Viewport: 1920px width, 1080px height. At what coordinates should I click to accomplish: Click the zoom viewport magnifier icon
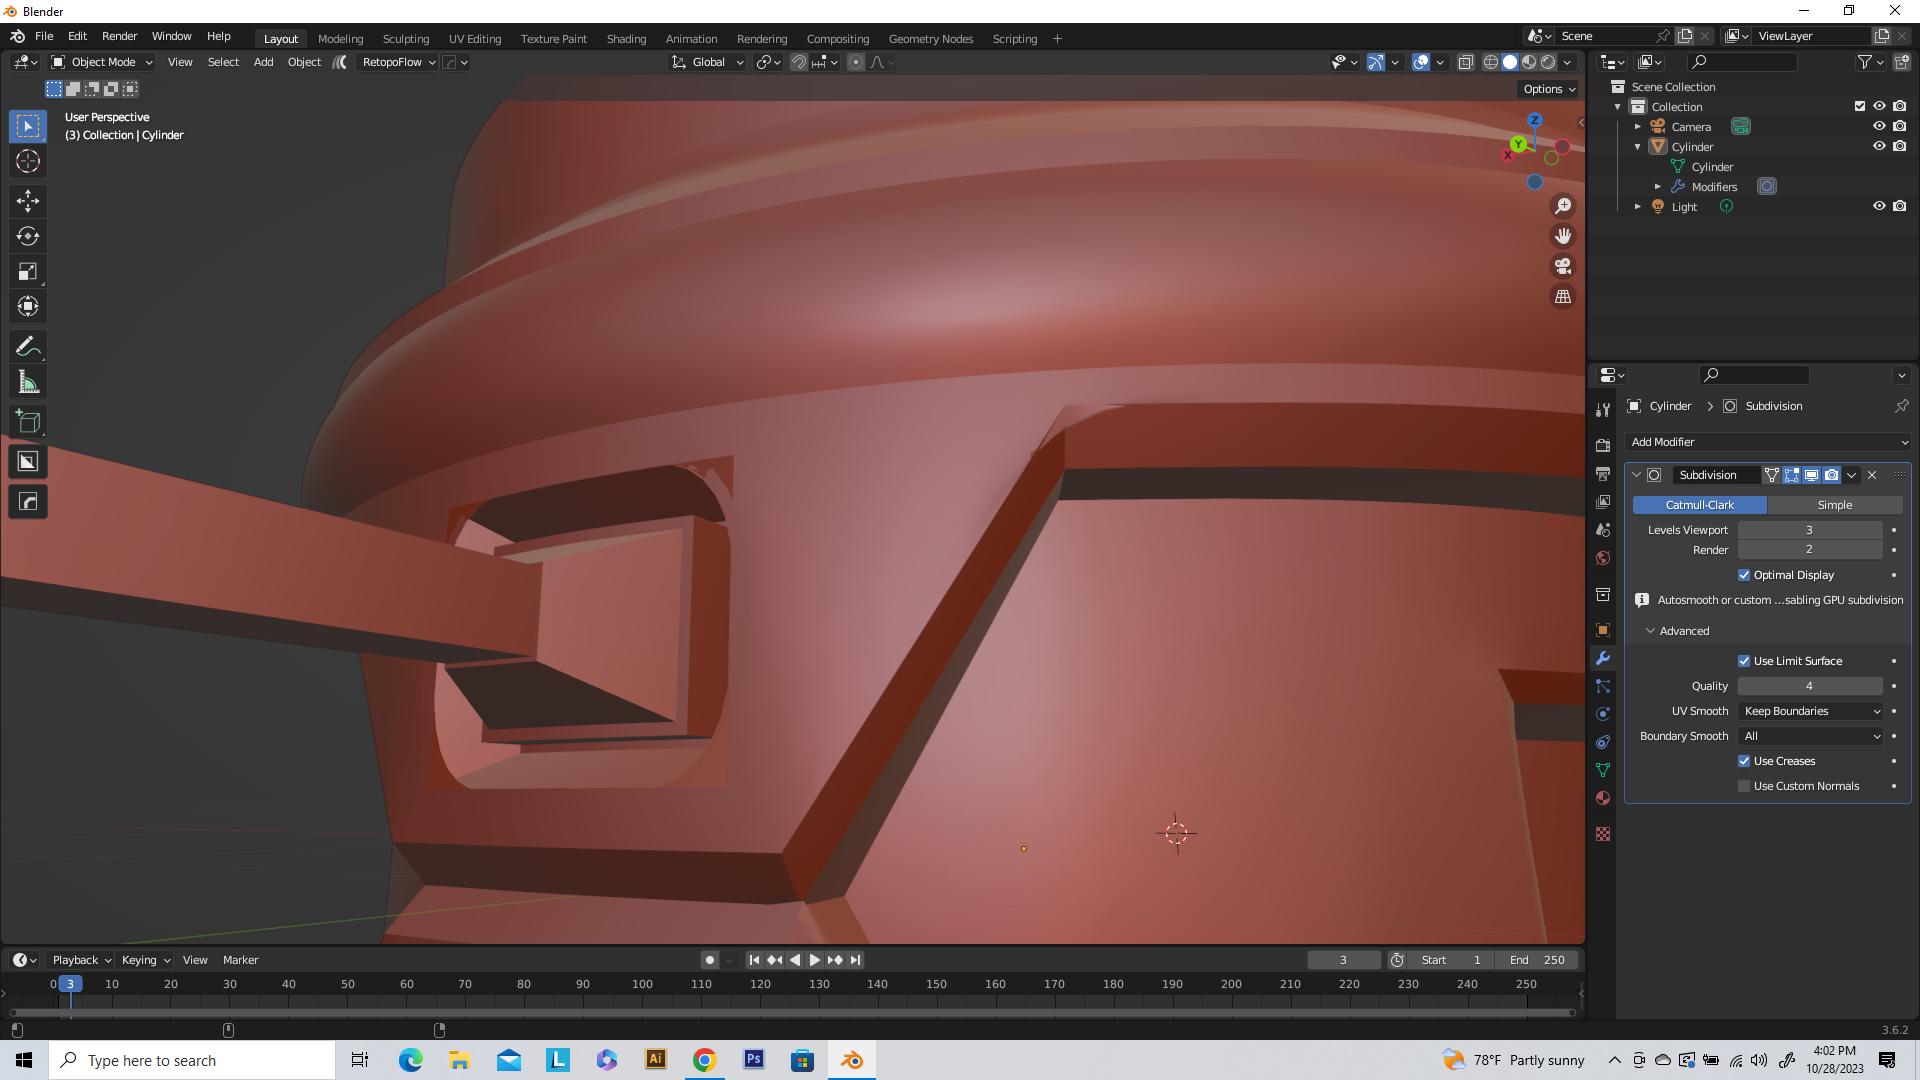(x=1562, y=206)
